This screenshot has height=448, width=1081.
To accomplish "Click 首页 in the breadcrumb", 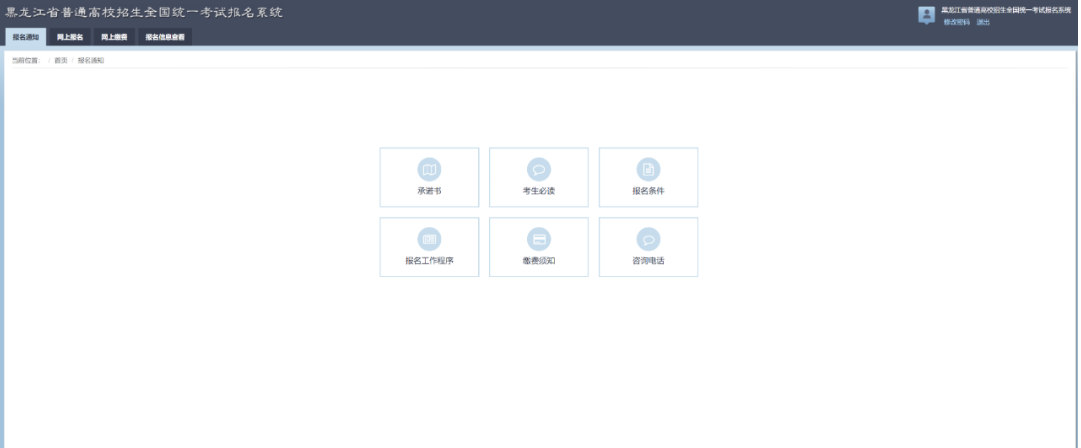I will pos(61,61).
